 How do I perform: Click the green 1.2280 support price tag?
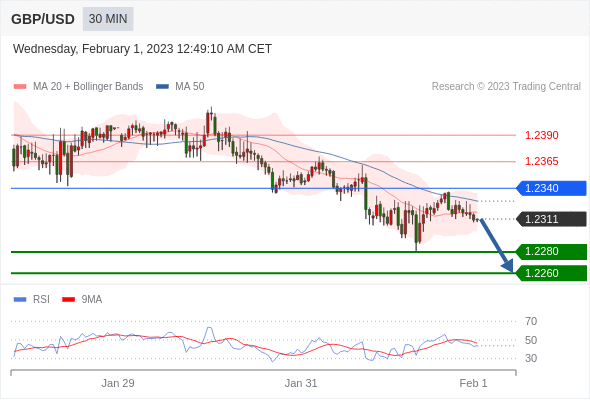(x=551, y=251)
